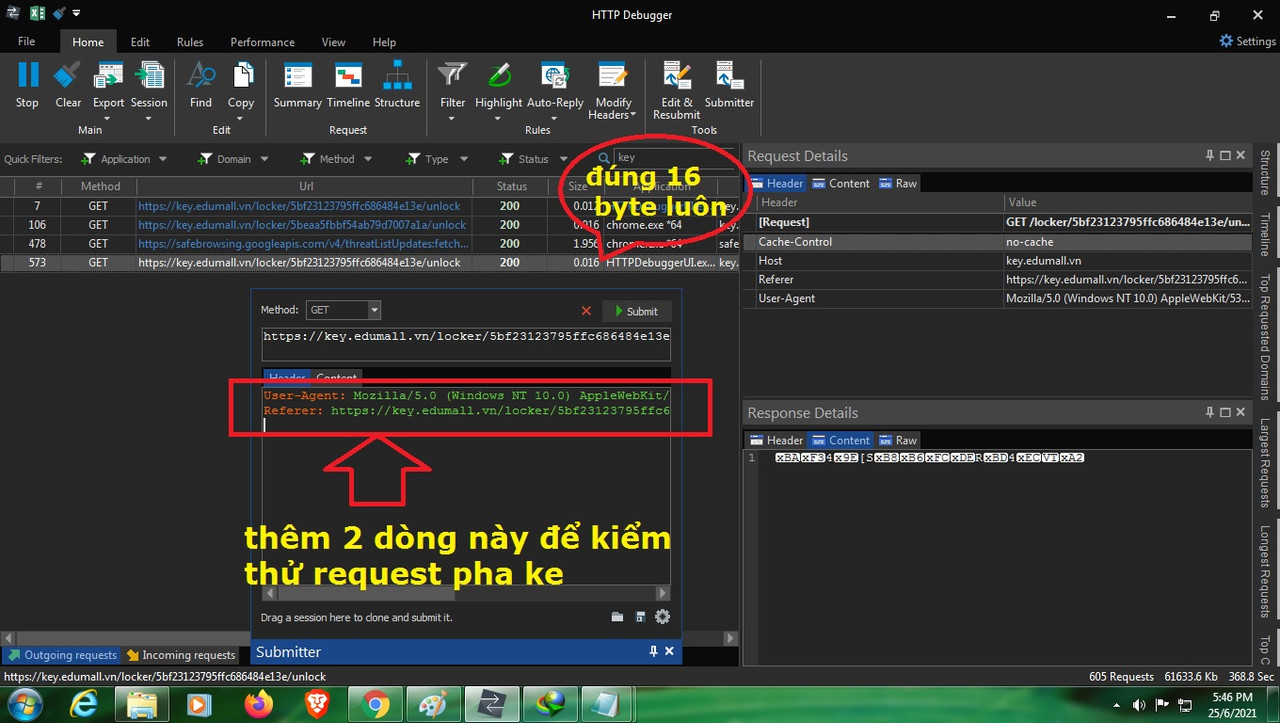Screen dimensions: 1280x723
Task: Select the Raw tab in Request Details
Action: tap(898, 183)
